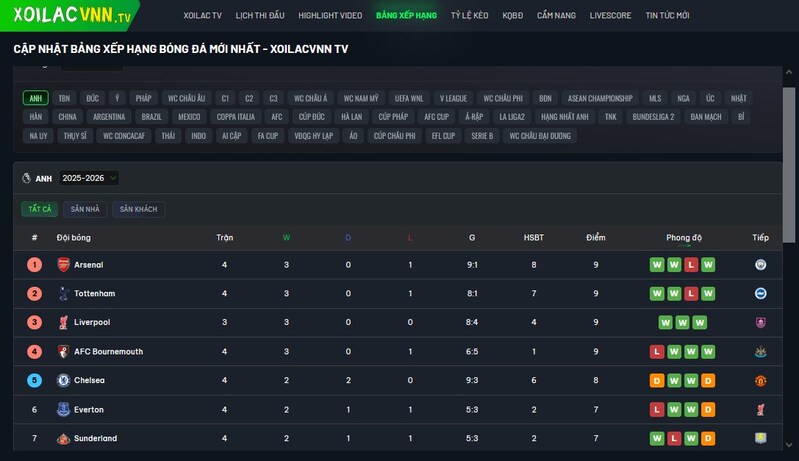Click the Chelsea club crest icon
The image size is (799, 461).
pyautogui.click(x=63, y=381)
